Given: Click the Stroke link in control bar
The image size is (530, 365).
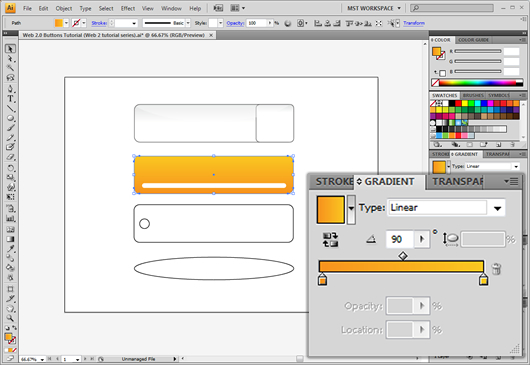Looking at the screenshot, I should pyautogui.click(x=99, y=23).
